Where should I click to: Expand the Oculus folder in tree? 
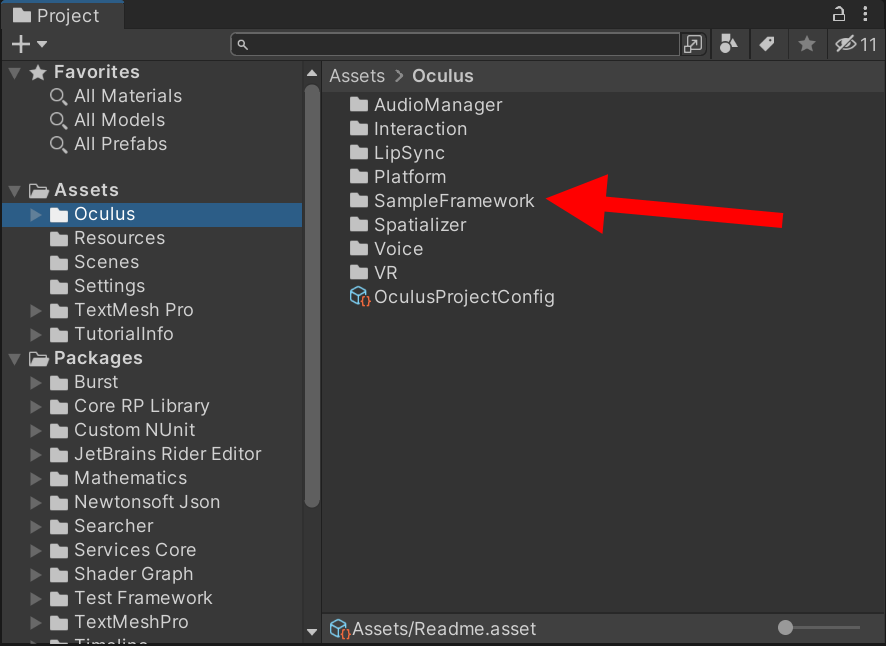(x=36, y=215)
